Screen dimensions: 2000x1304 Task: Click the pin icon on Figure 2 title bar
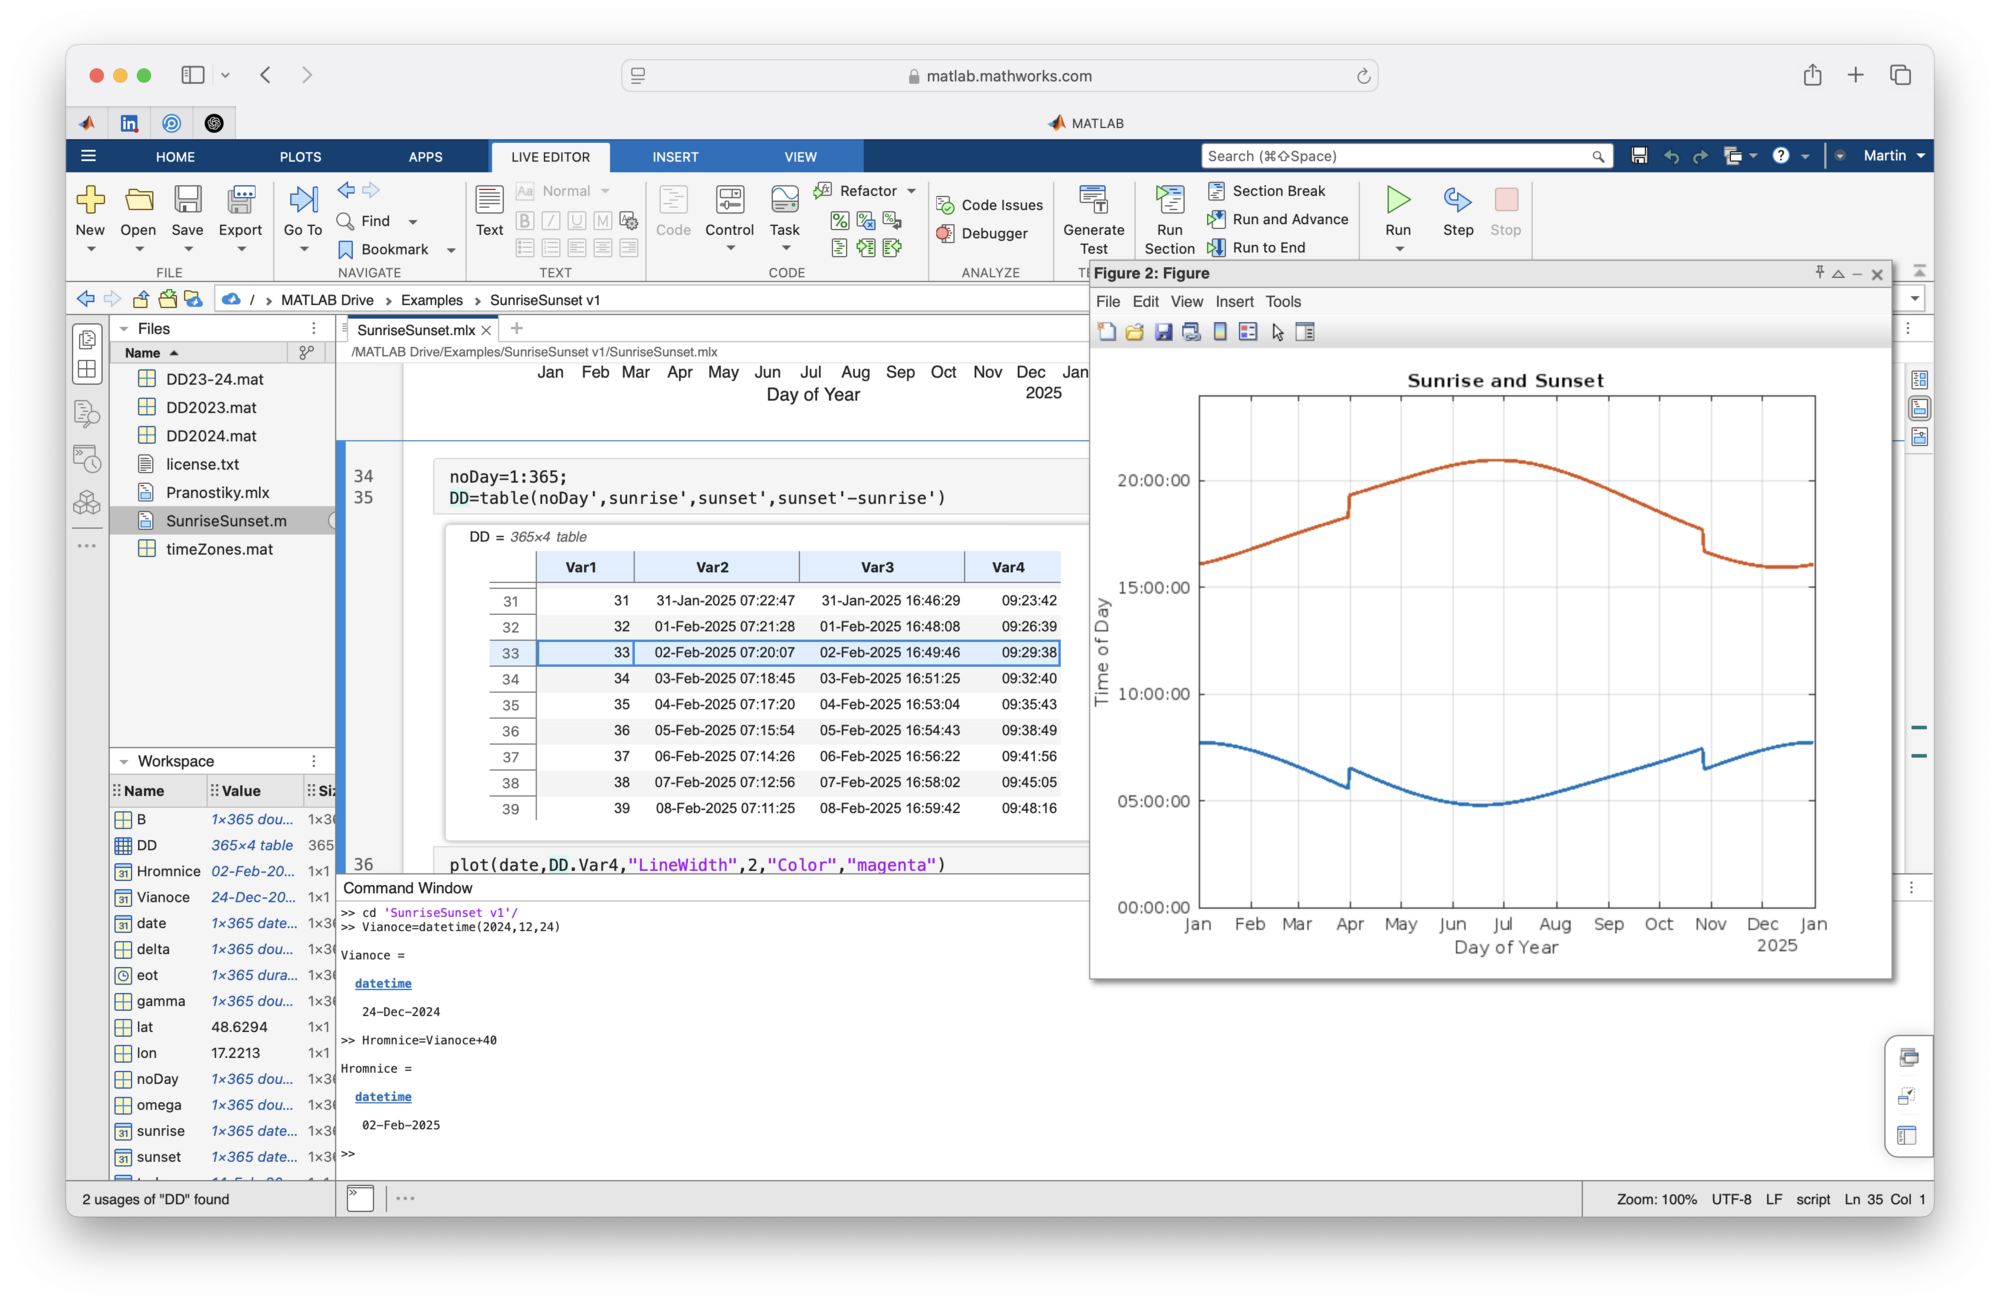(x=1819, y=273)
